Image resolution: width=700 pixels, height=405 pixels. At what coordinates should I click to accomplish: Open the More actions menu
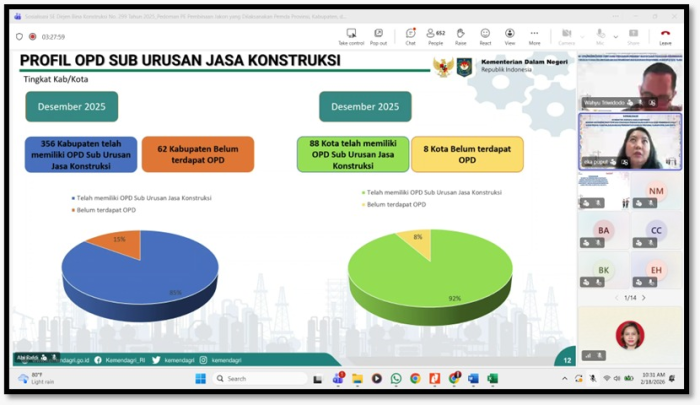click(x=534, y=36)
